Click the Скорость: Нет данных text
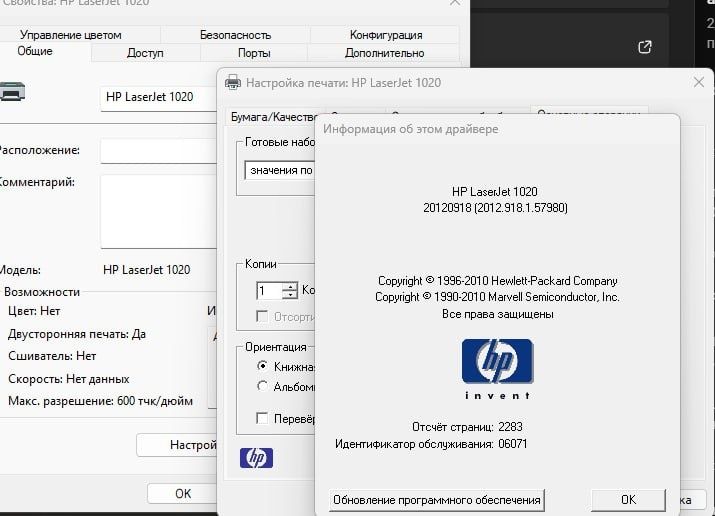This screenshot has width=715, height=516. point(68,379)
